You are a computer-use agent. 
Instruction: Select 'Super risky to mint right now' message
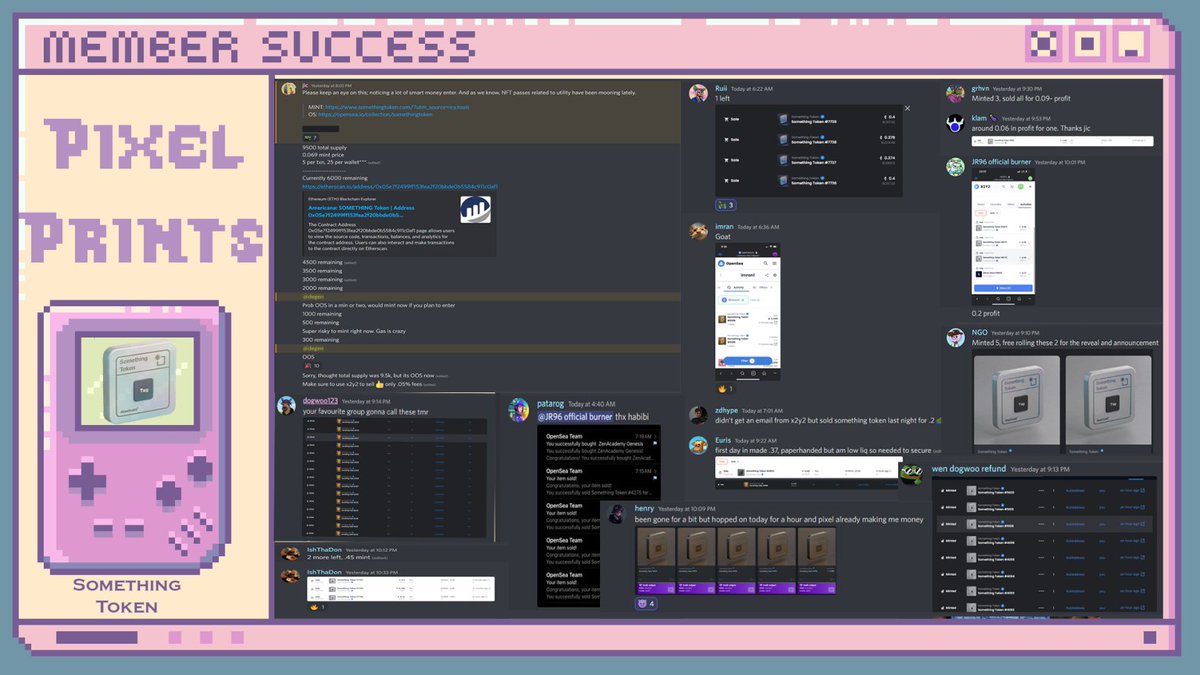[354, 331]
